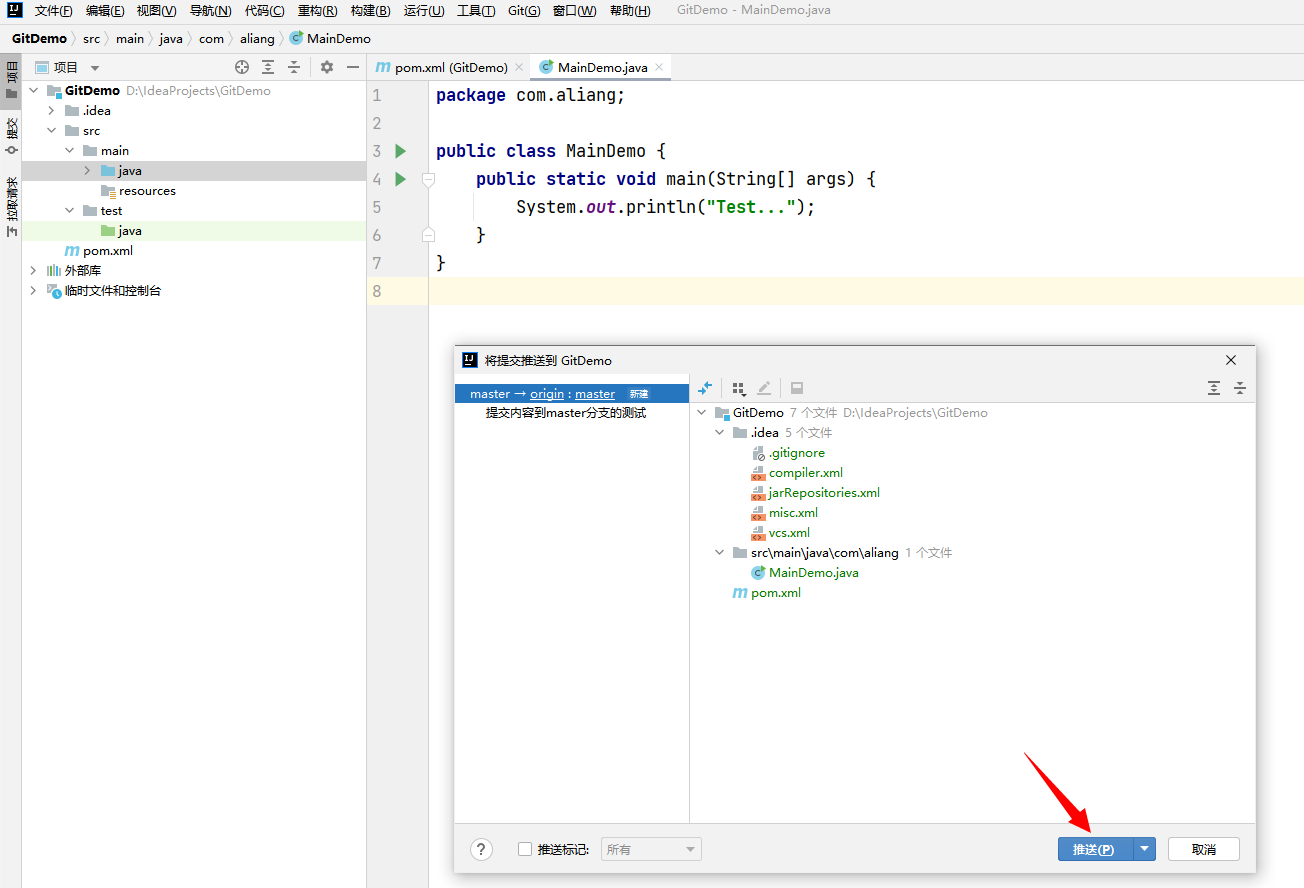Collapse src\main\java\com\aliang group in push dialog
1304x888 pixels.
click(720, 553)
